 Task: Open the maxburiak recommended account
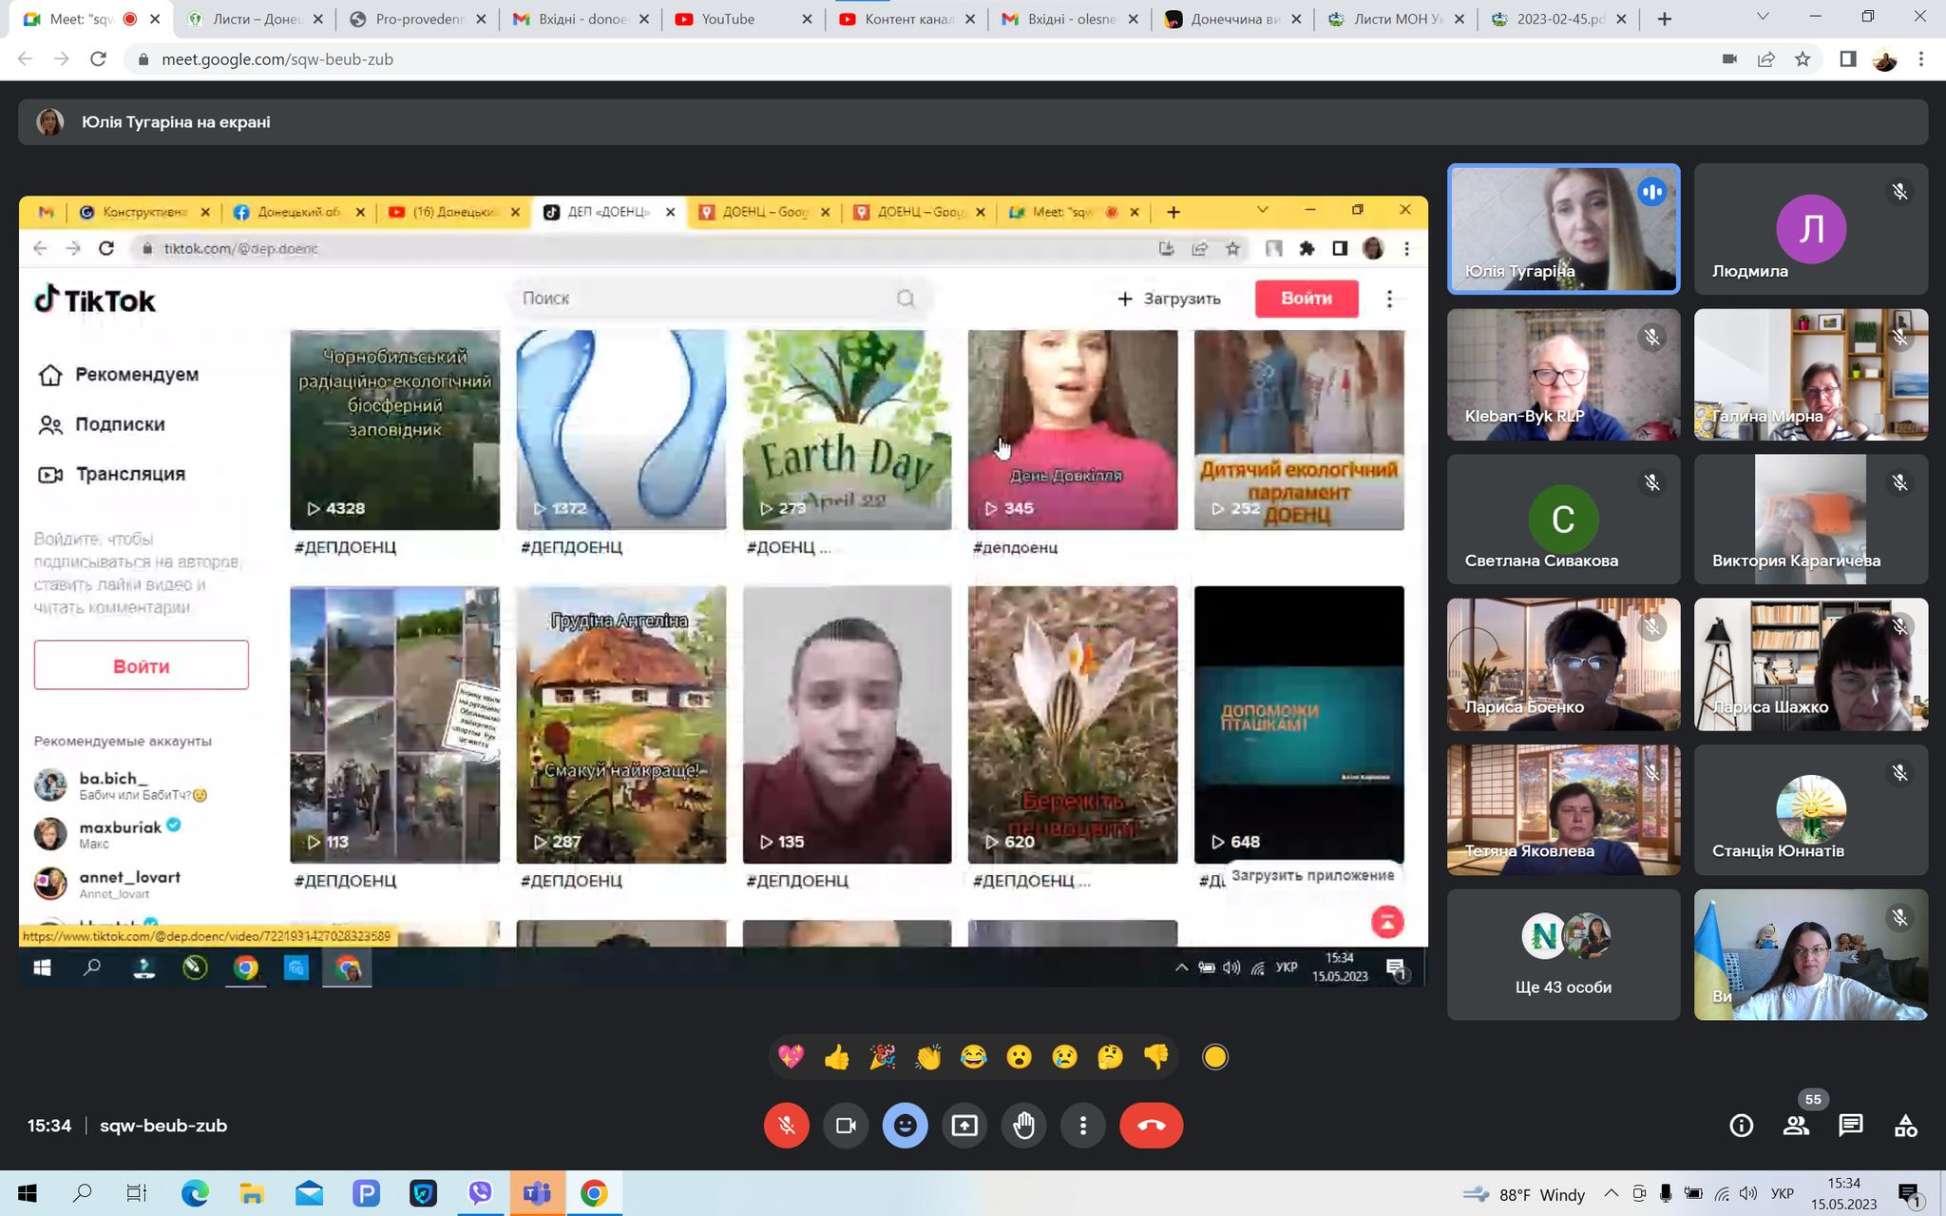(110, 834)
